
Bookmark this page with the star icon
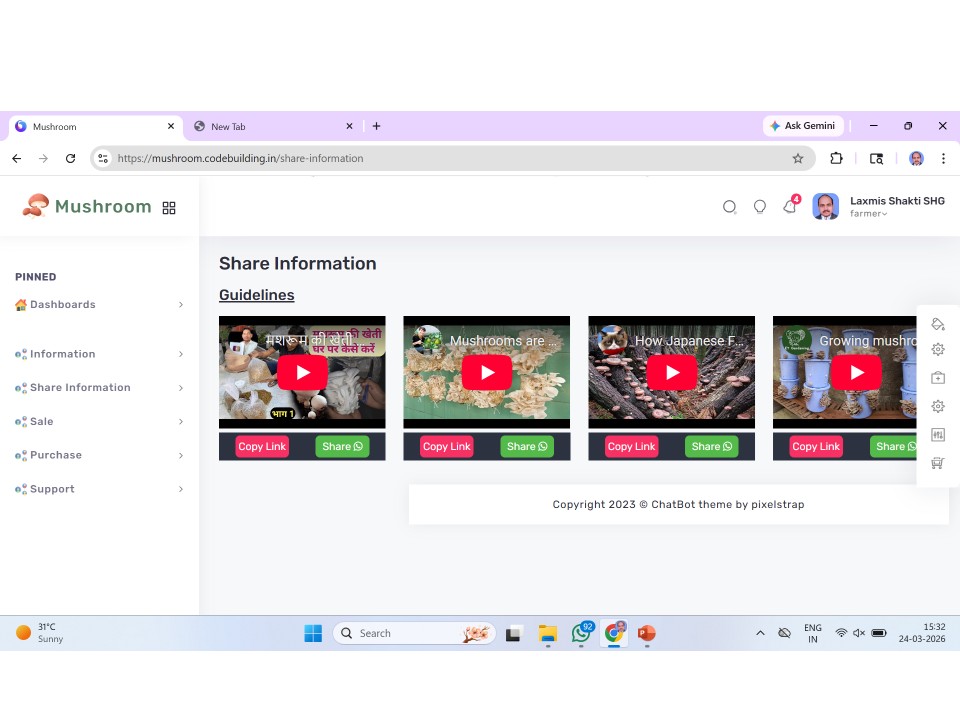click(x=798, y=158)
